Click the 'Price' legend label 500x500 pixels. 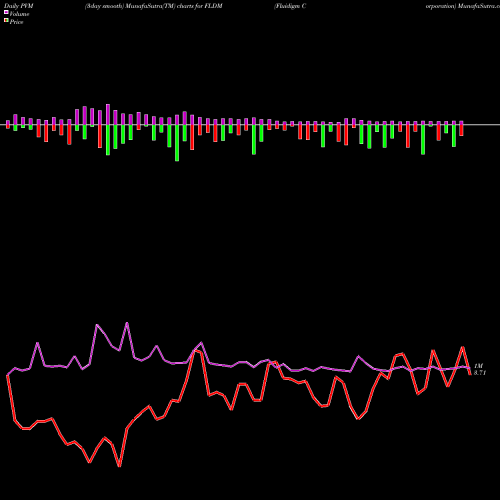16,22
